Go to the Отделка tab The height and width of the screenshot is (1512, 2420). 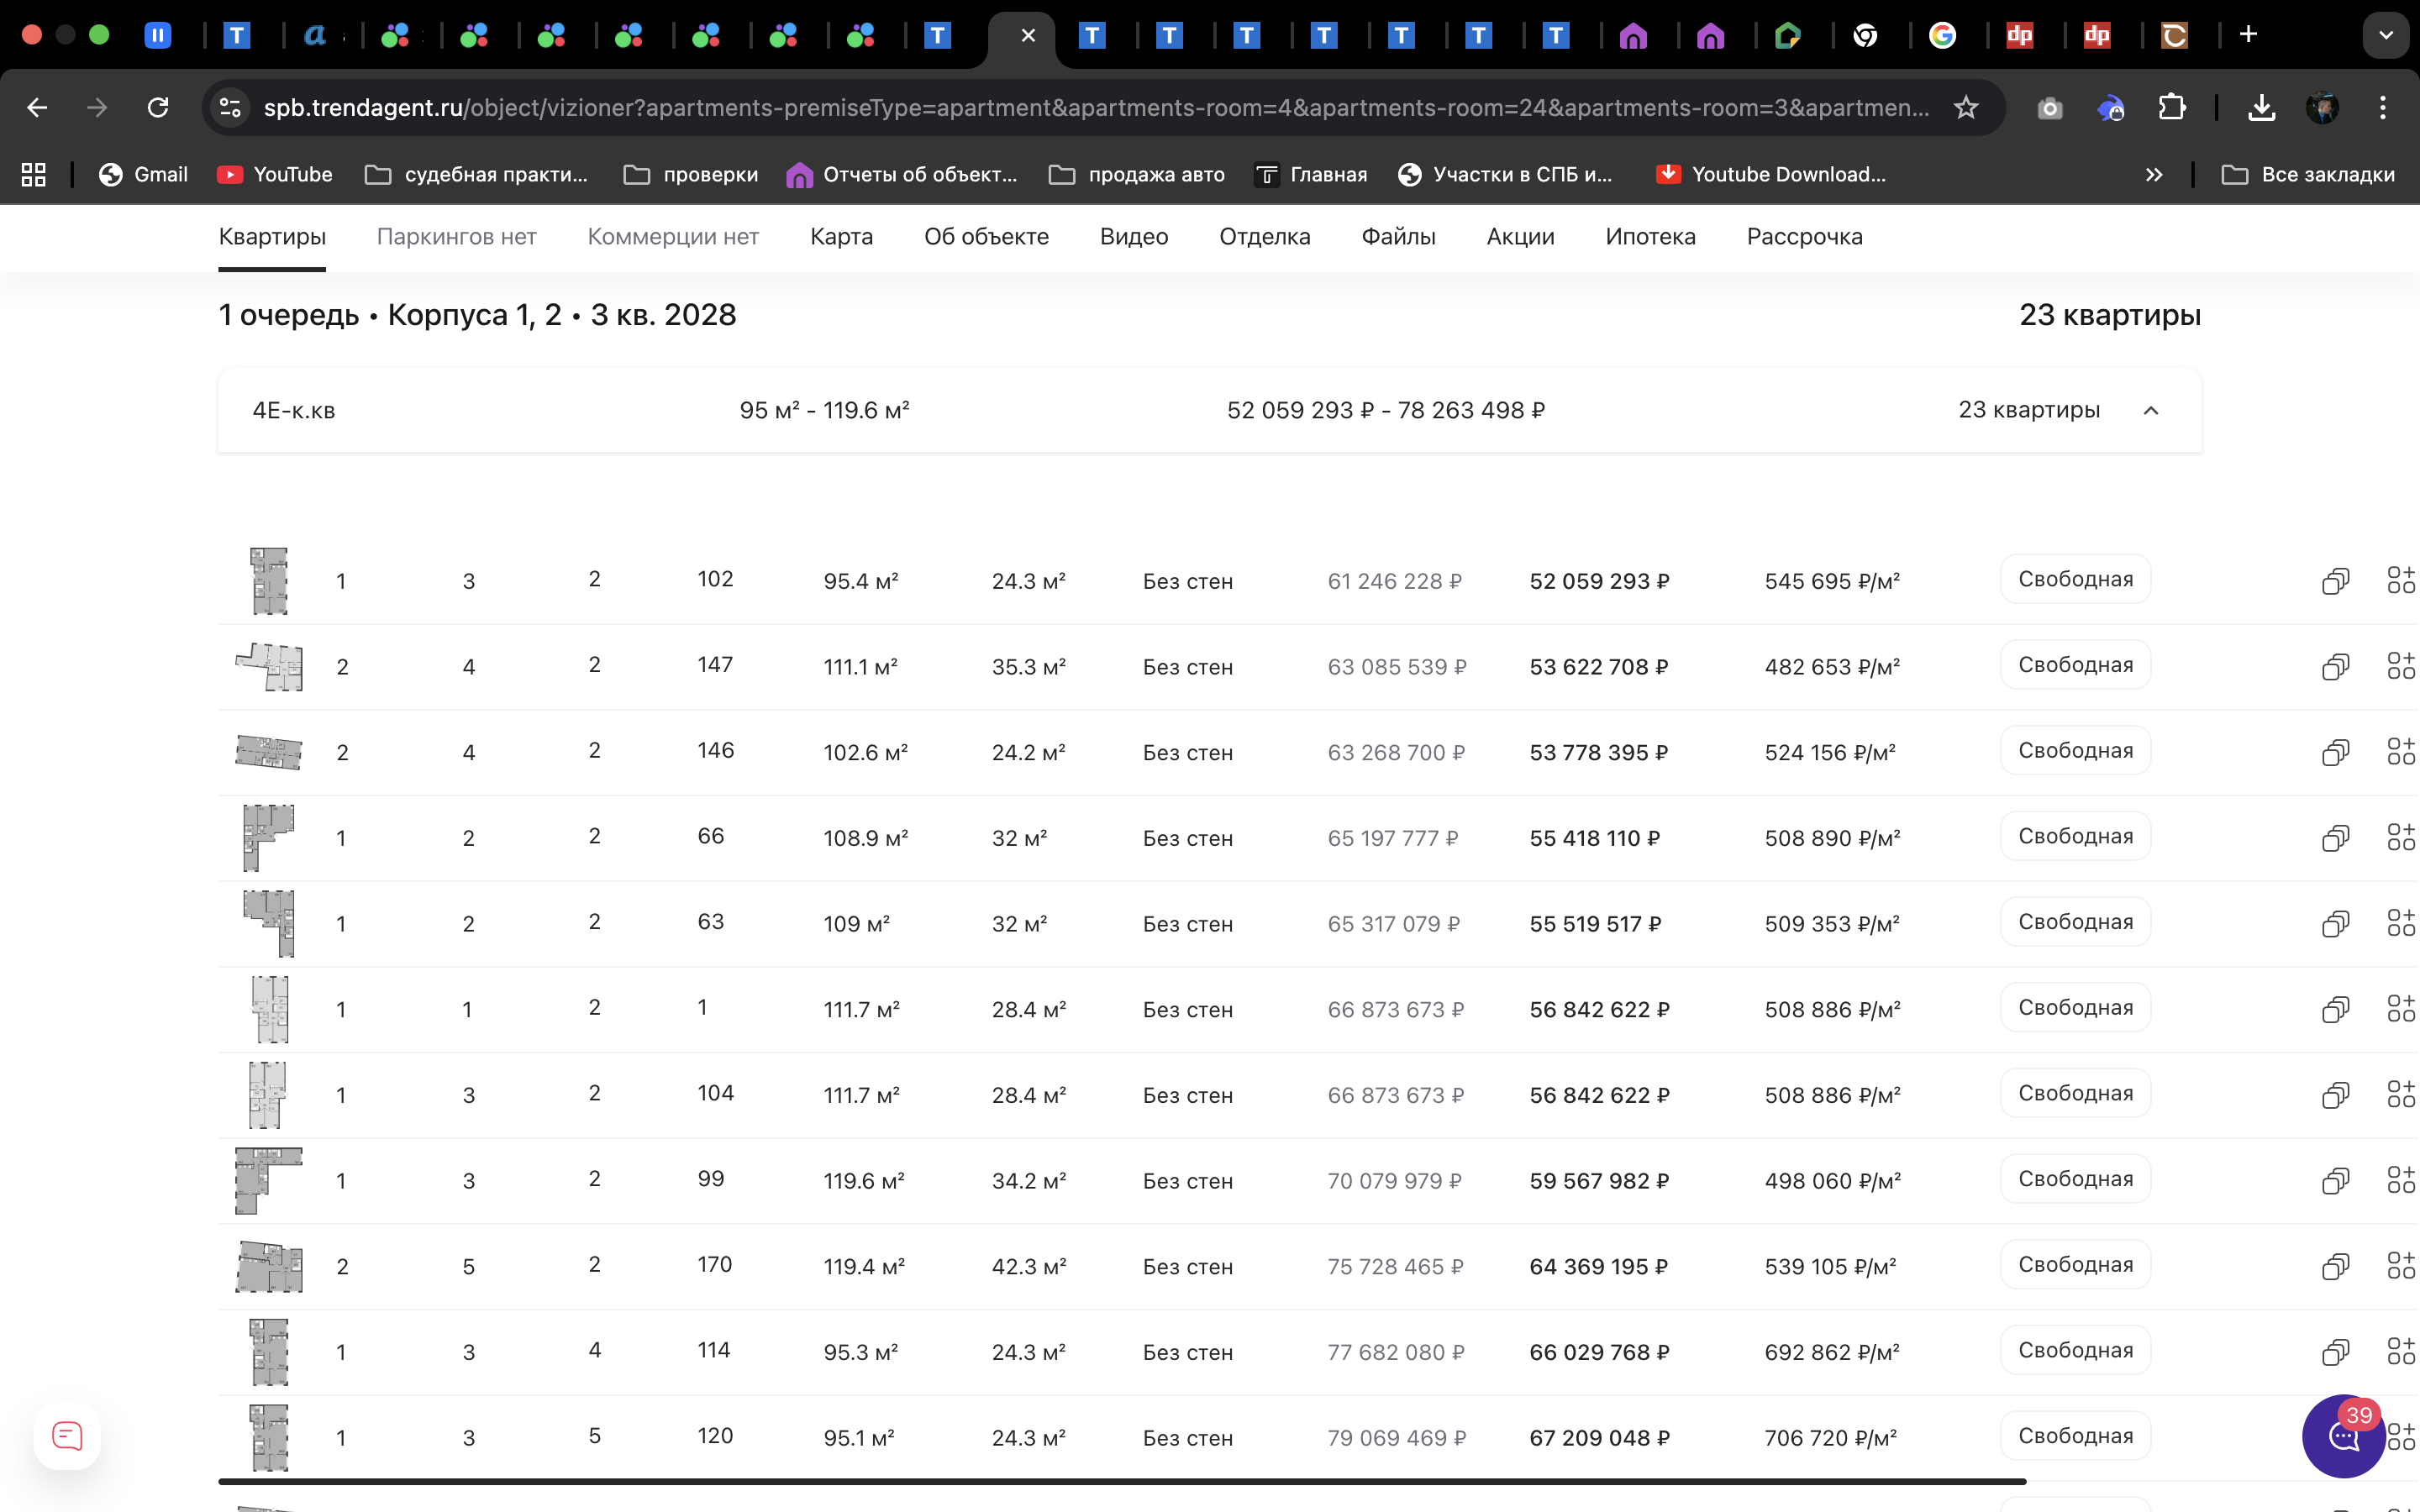click(x=1264, y=237)
